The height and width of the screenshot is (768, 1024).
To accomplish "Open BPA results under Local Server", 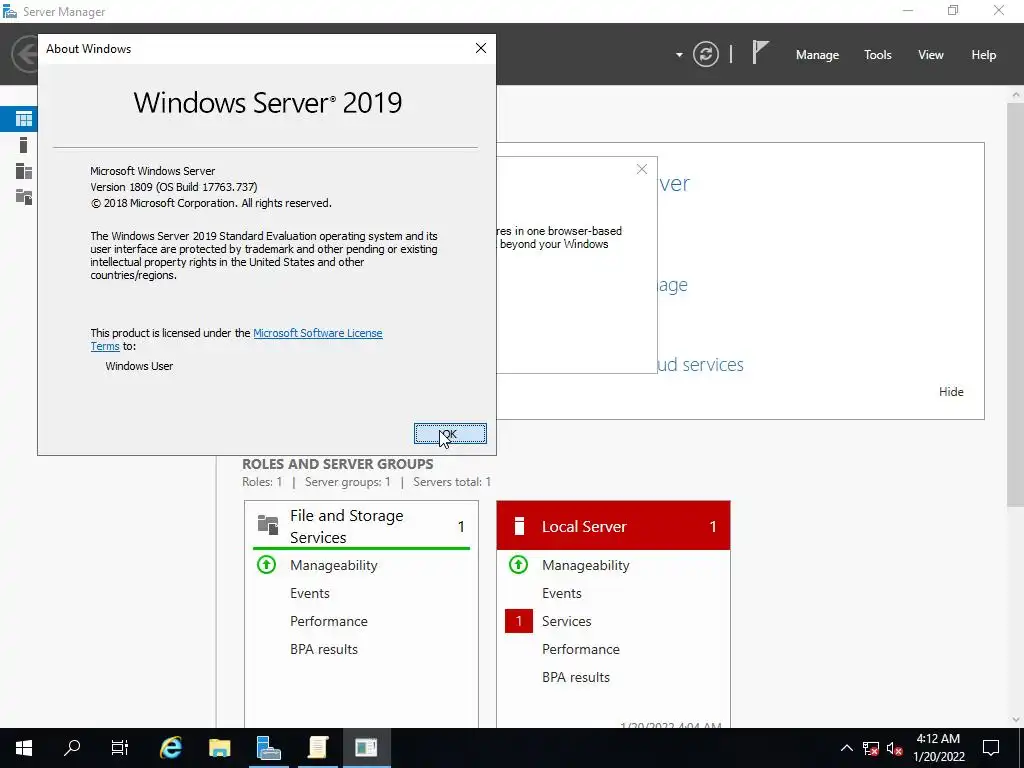I will 575,677.
